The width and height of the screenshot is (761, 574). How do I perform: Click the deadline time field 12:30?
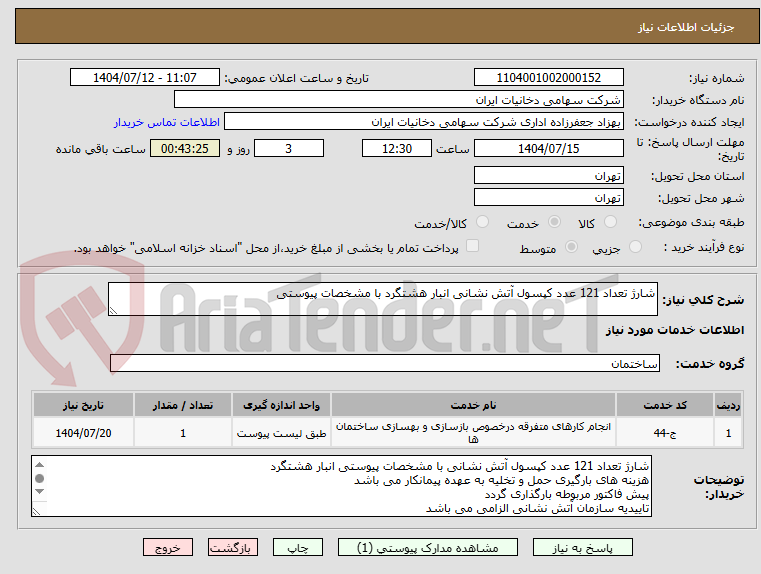(397, 148)
